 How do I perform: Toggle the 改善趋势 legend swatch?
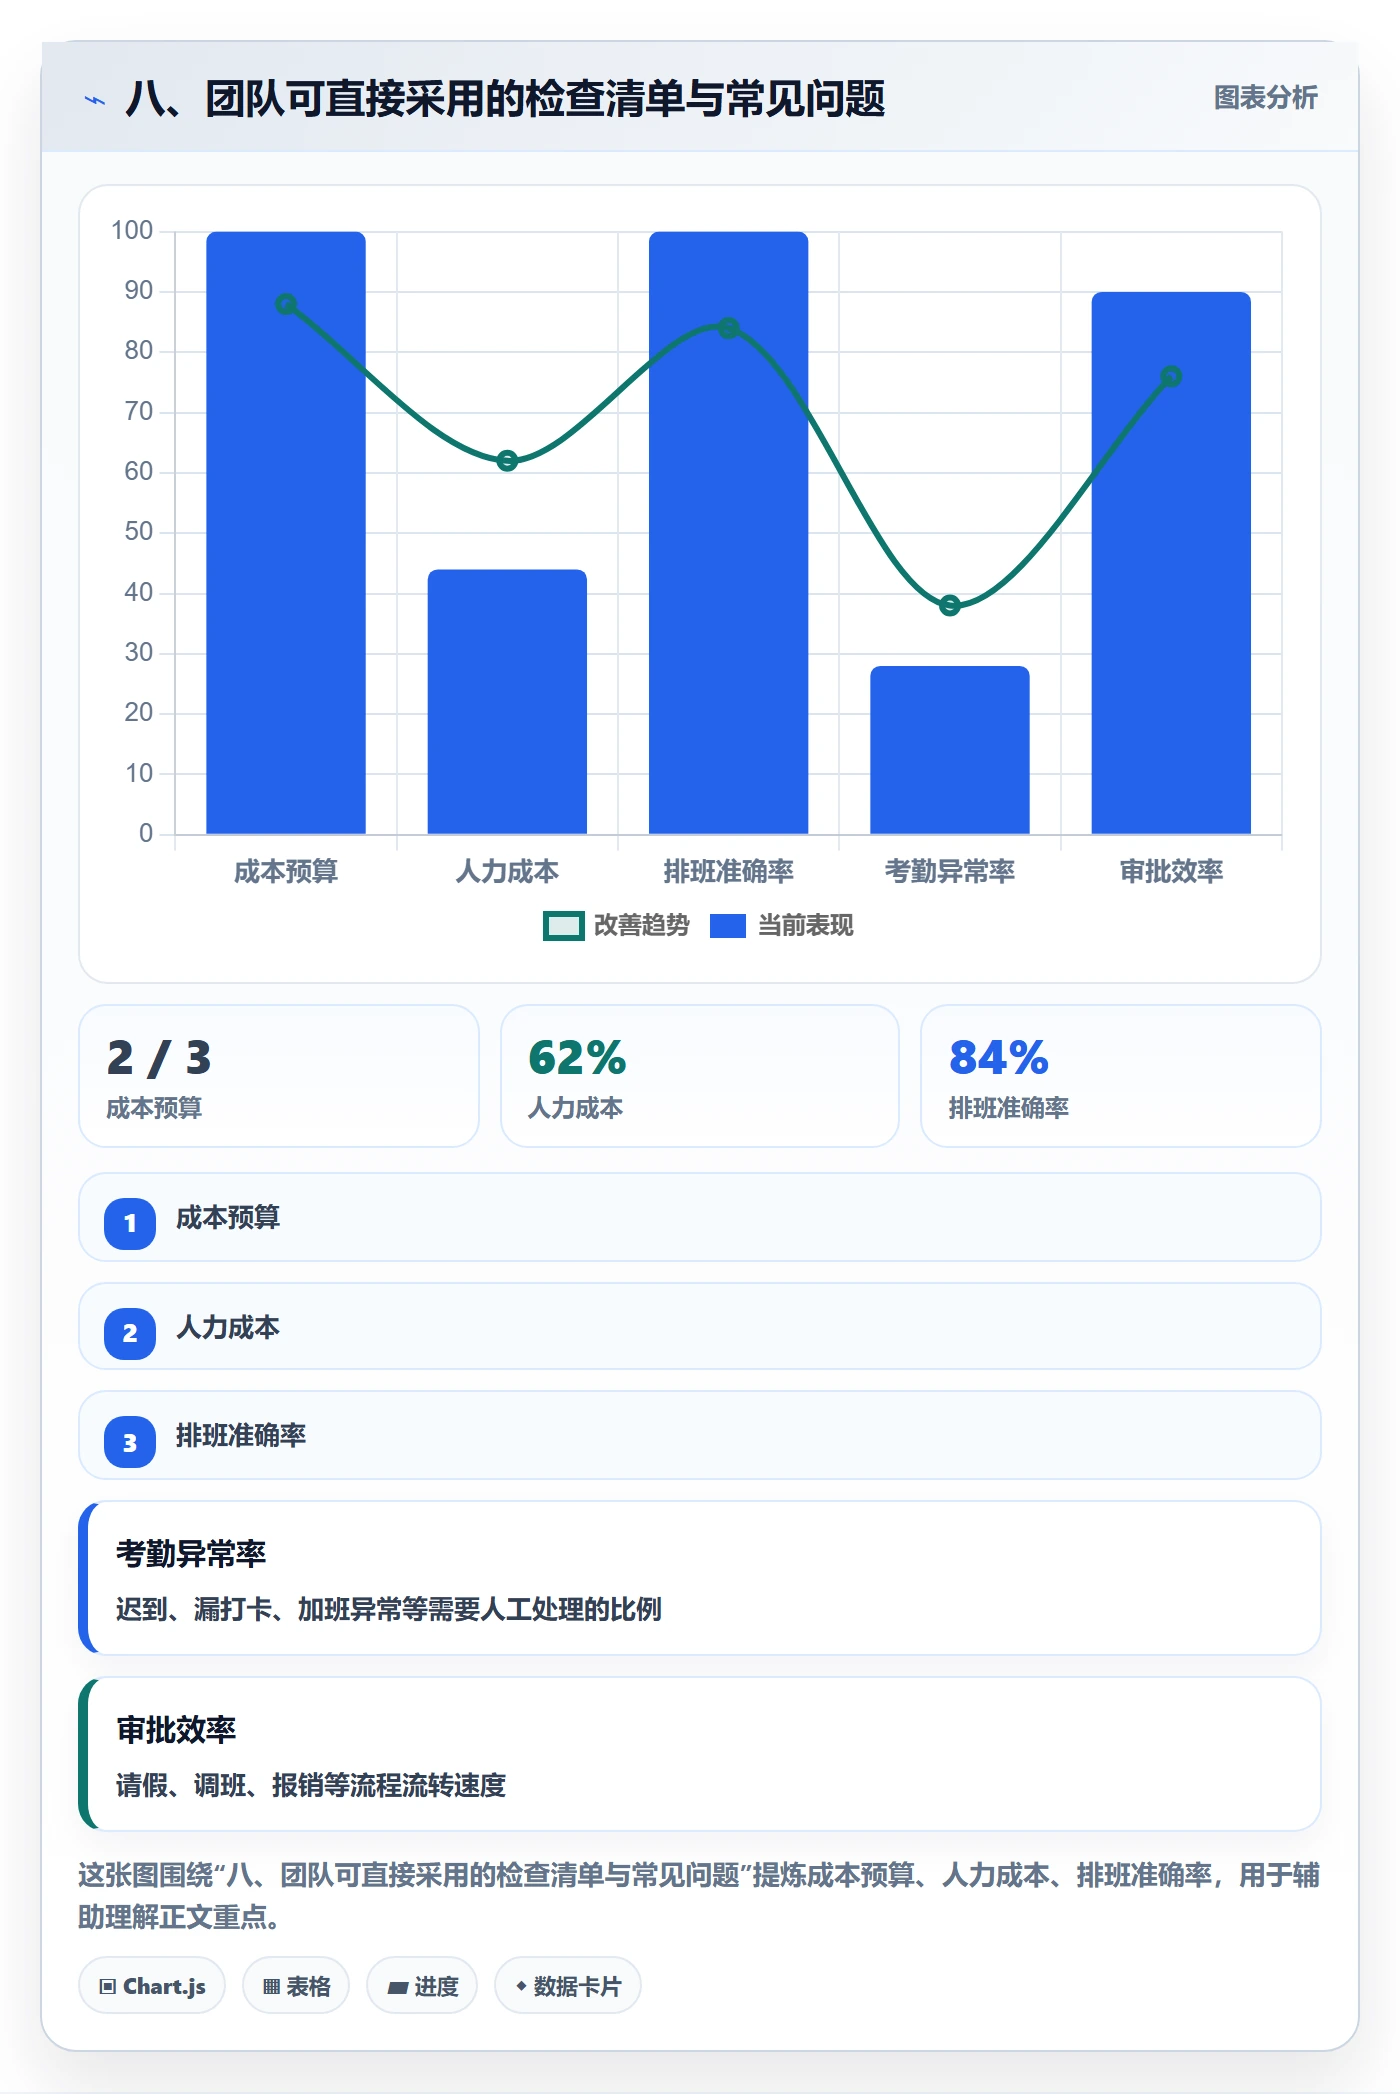pos(563,926)
